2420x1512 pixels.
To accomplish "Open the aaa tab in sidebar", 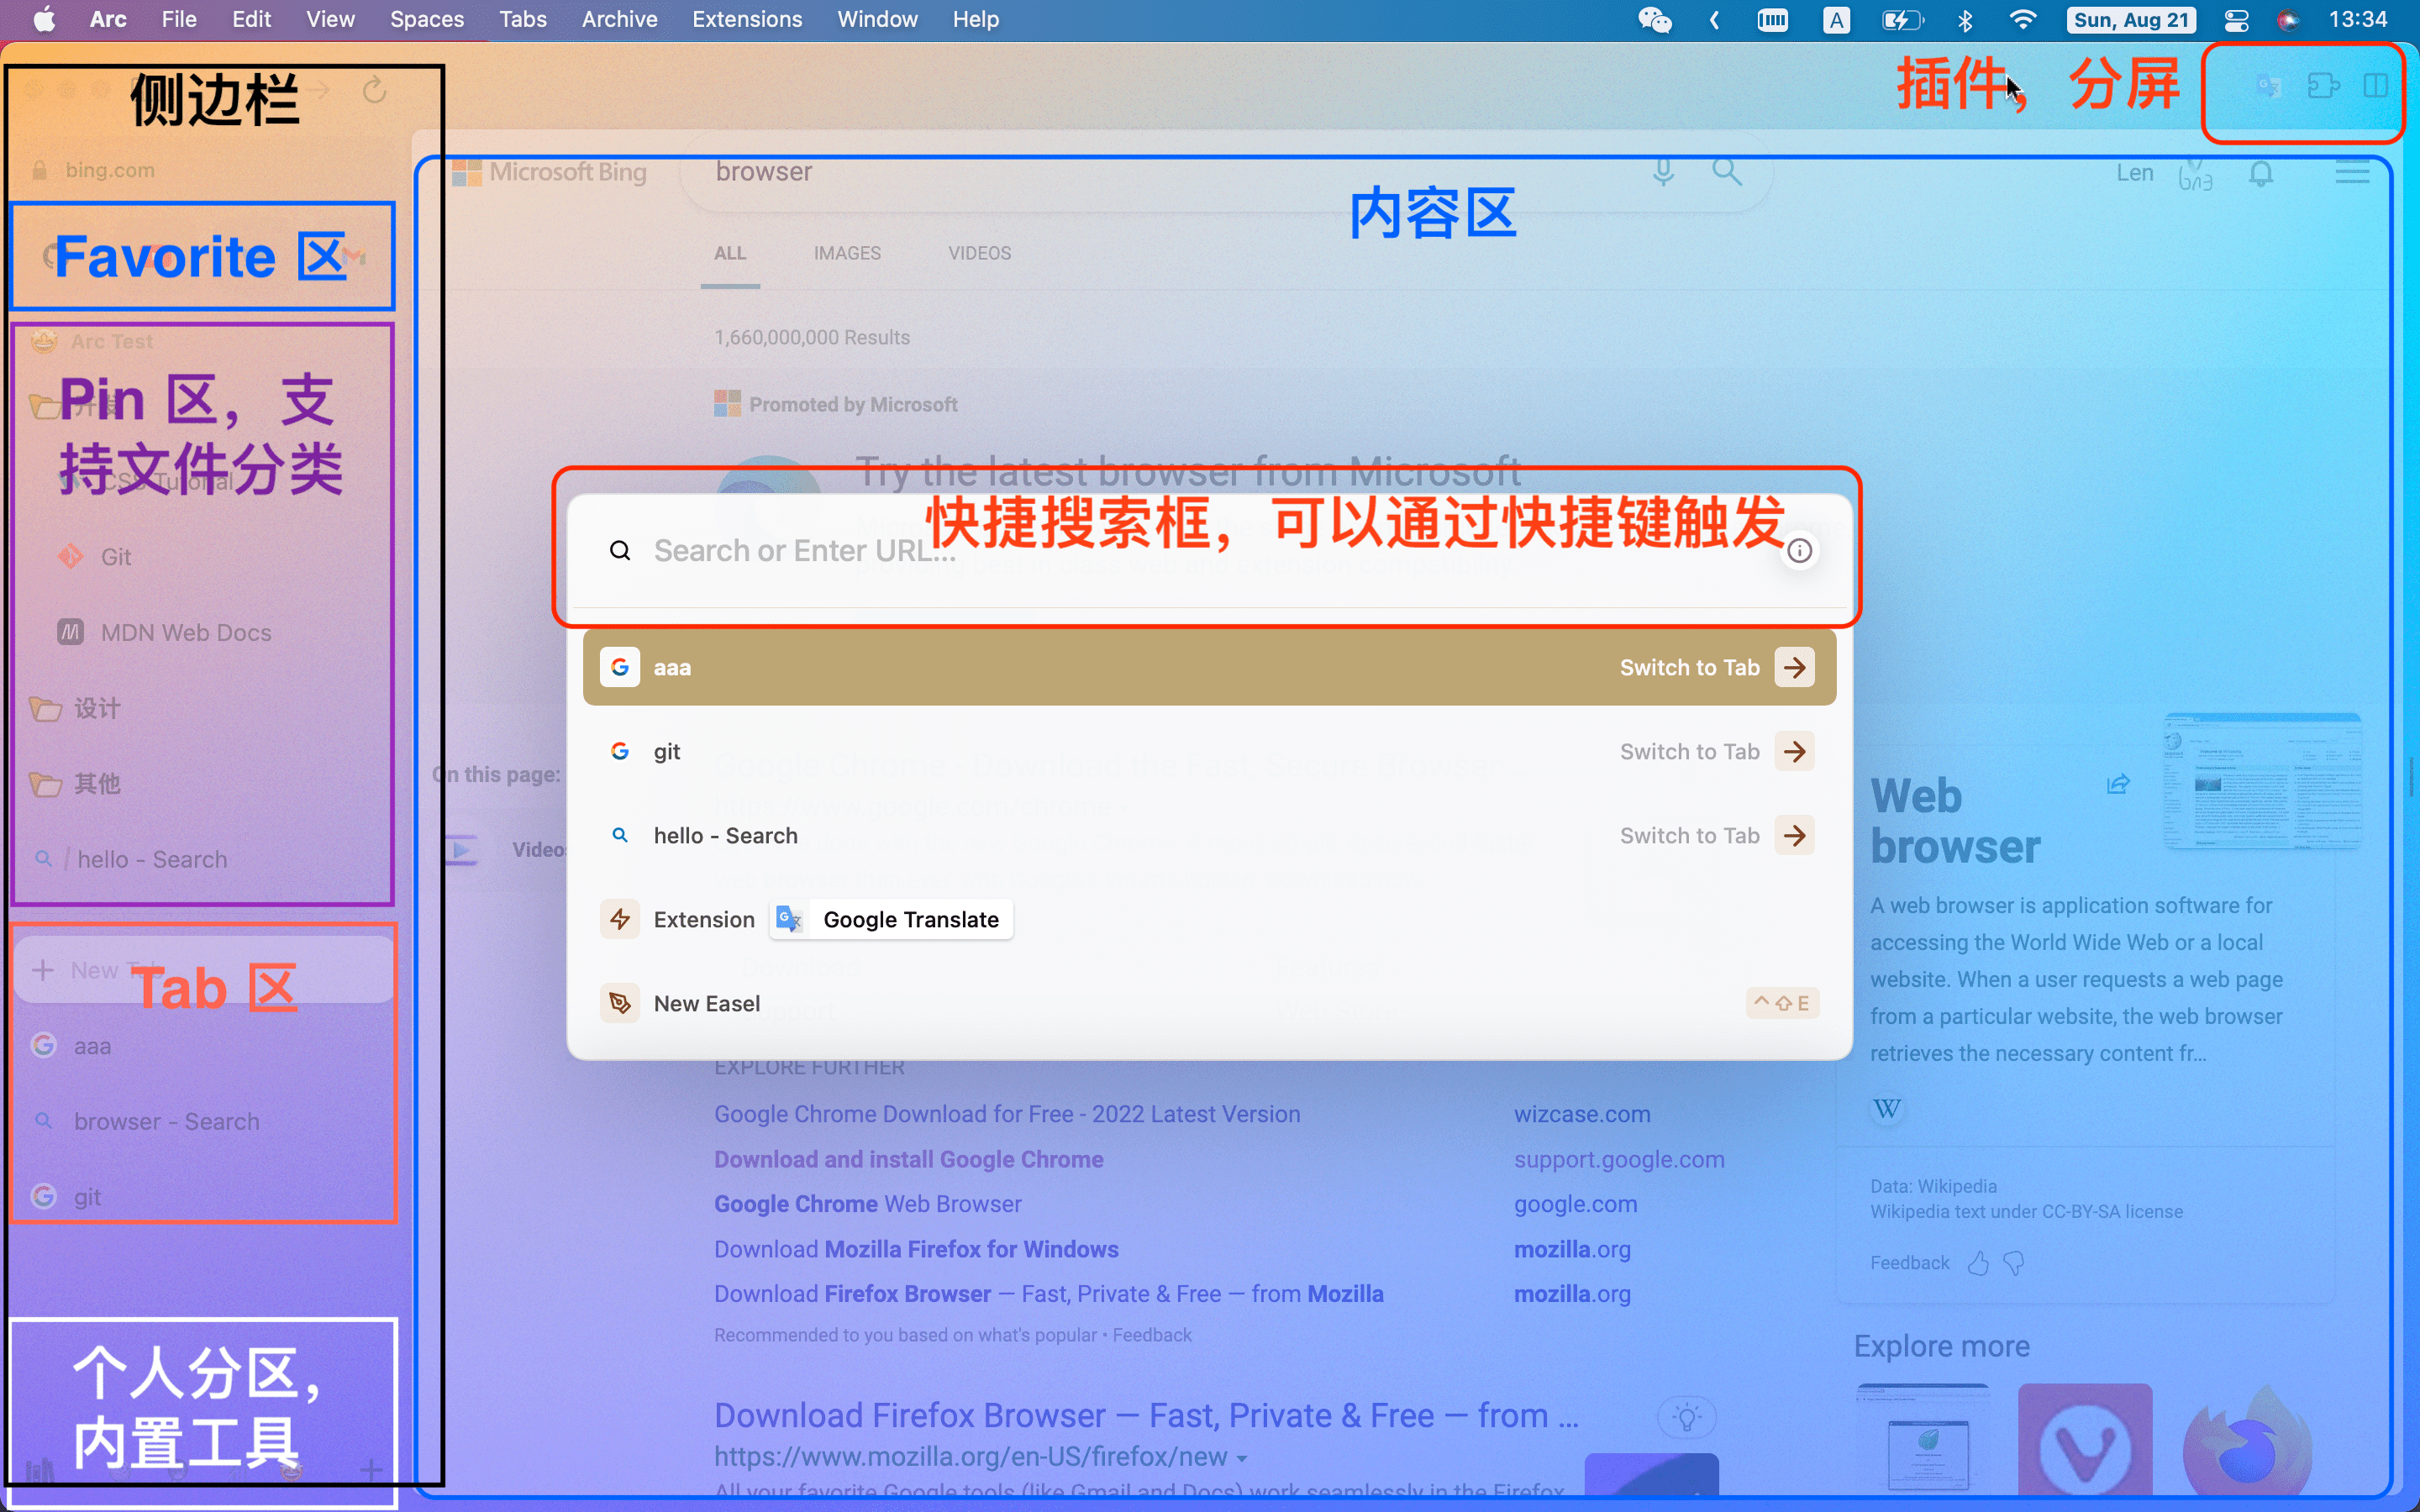I will [x=204, y=1046].
